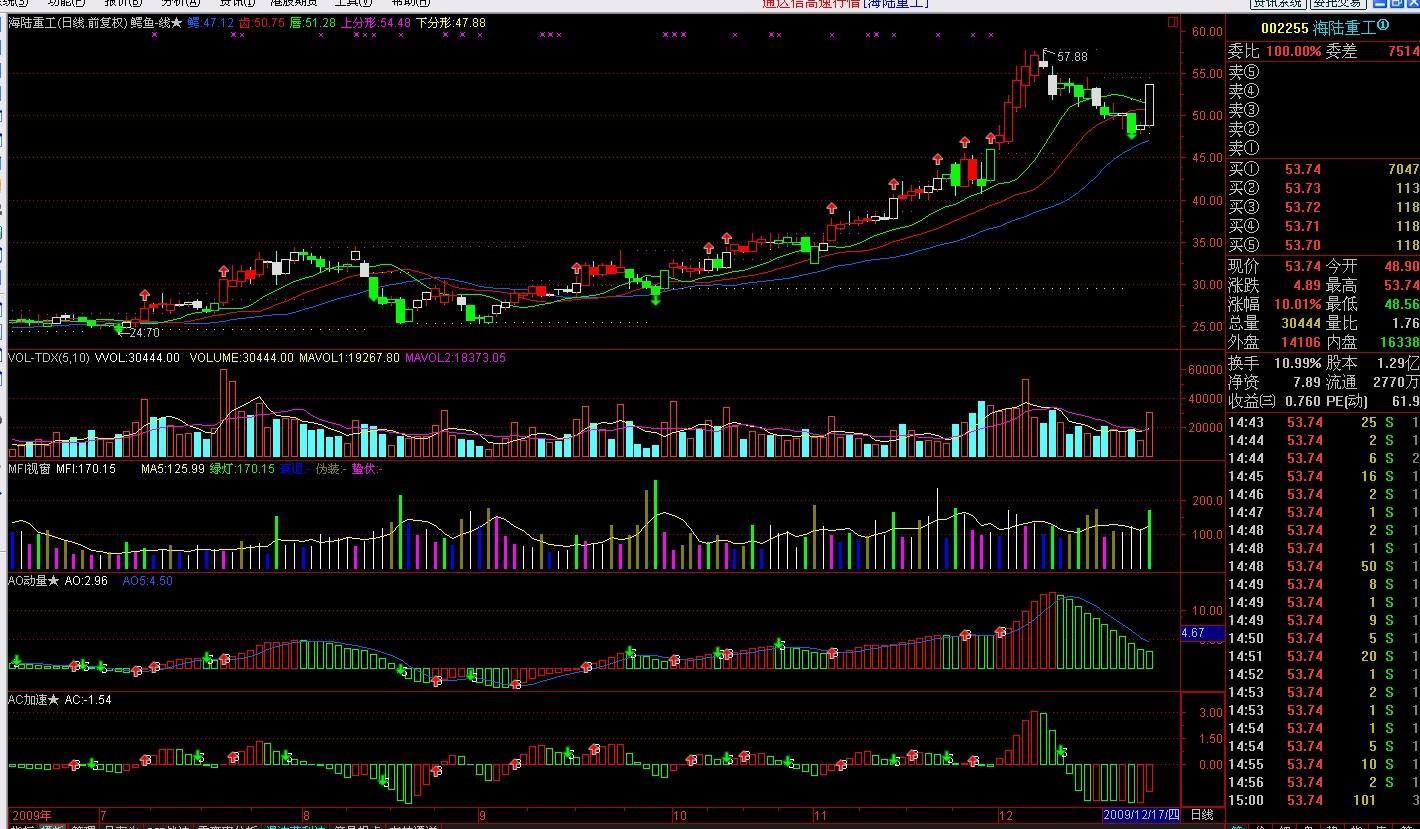Click the 上分形:54.48 indicator value

(375, 22)
